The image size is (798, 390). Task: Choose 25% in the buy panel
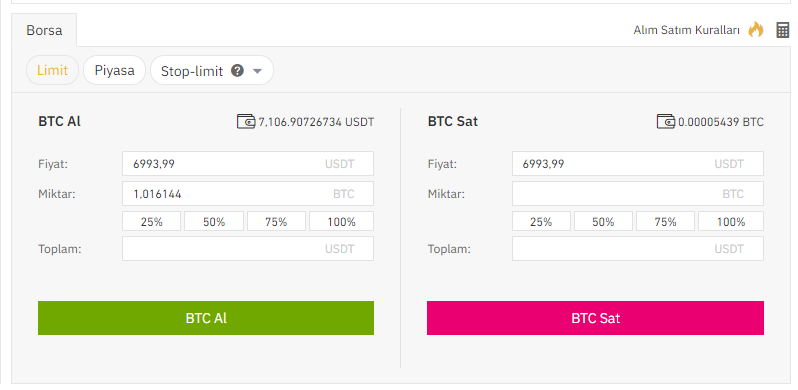[x=152, y=221]
